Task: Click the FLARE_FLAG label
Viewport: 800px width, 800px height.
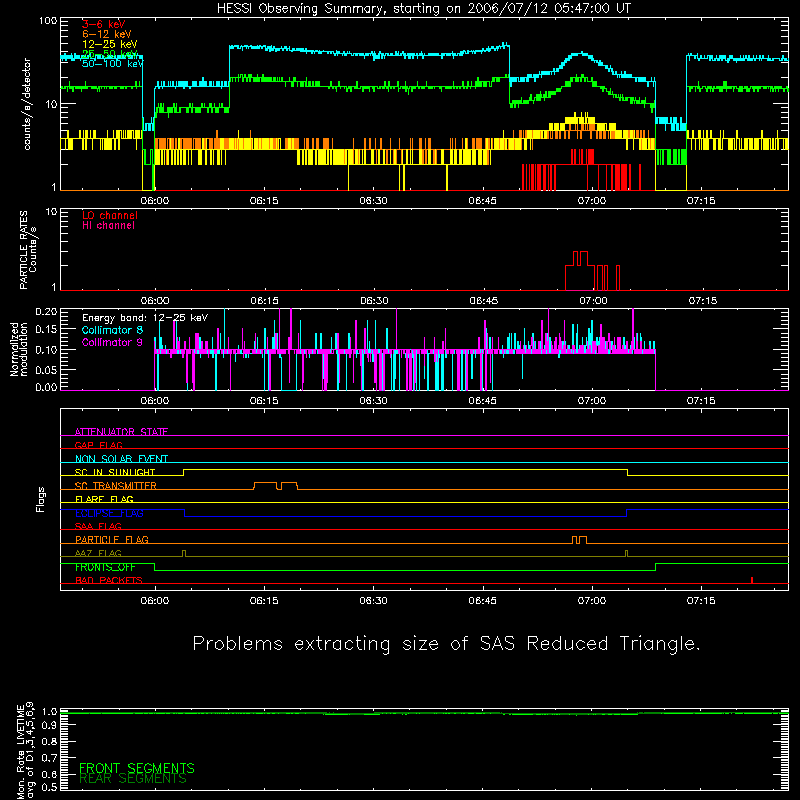Action: pyautogui.click(x=104, y=499)
